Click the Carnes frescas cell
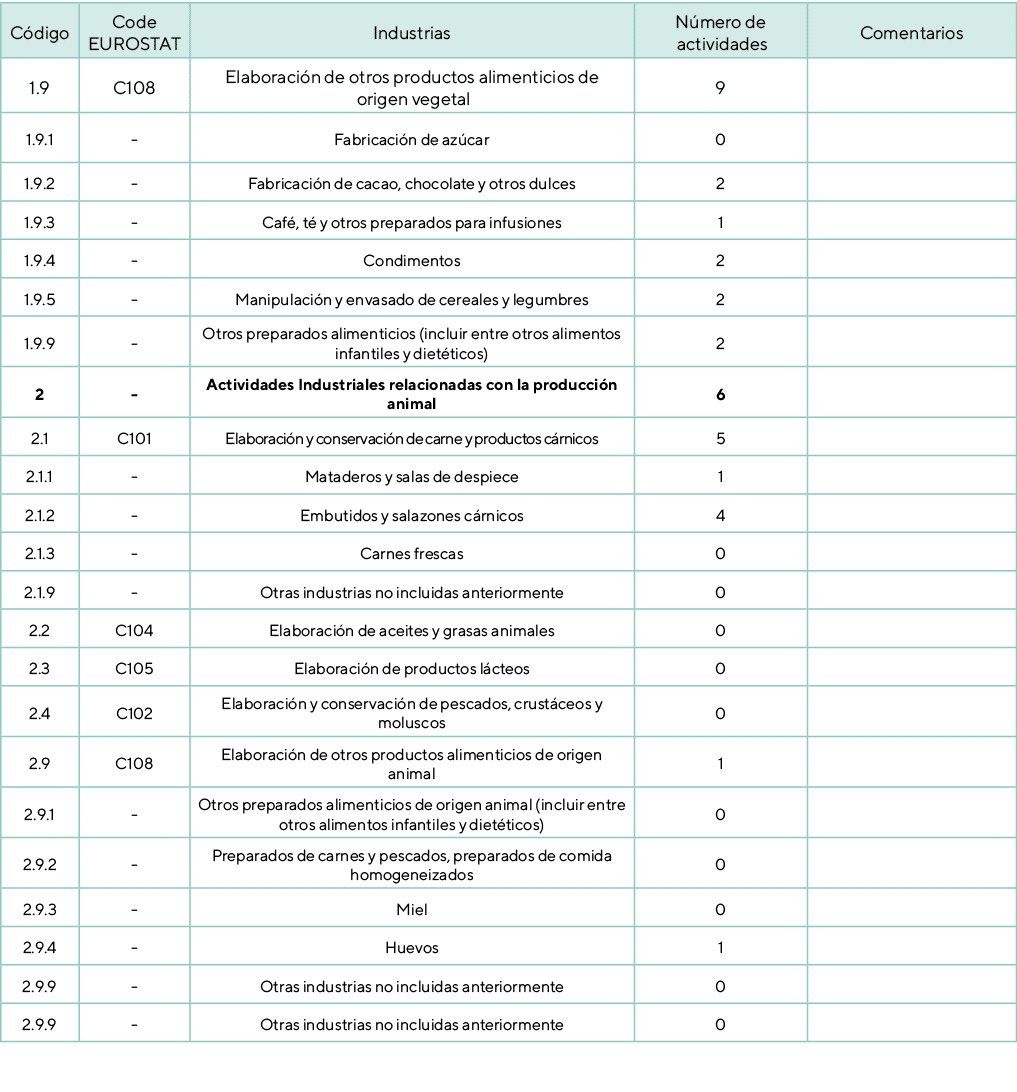The image size is (1017, 1092). point(411,552)
